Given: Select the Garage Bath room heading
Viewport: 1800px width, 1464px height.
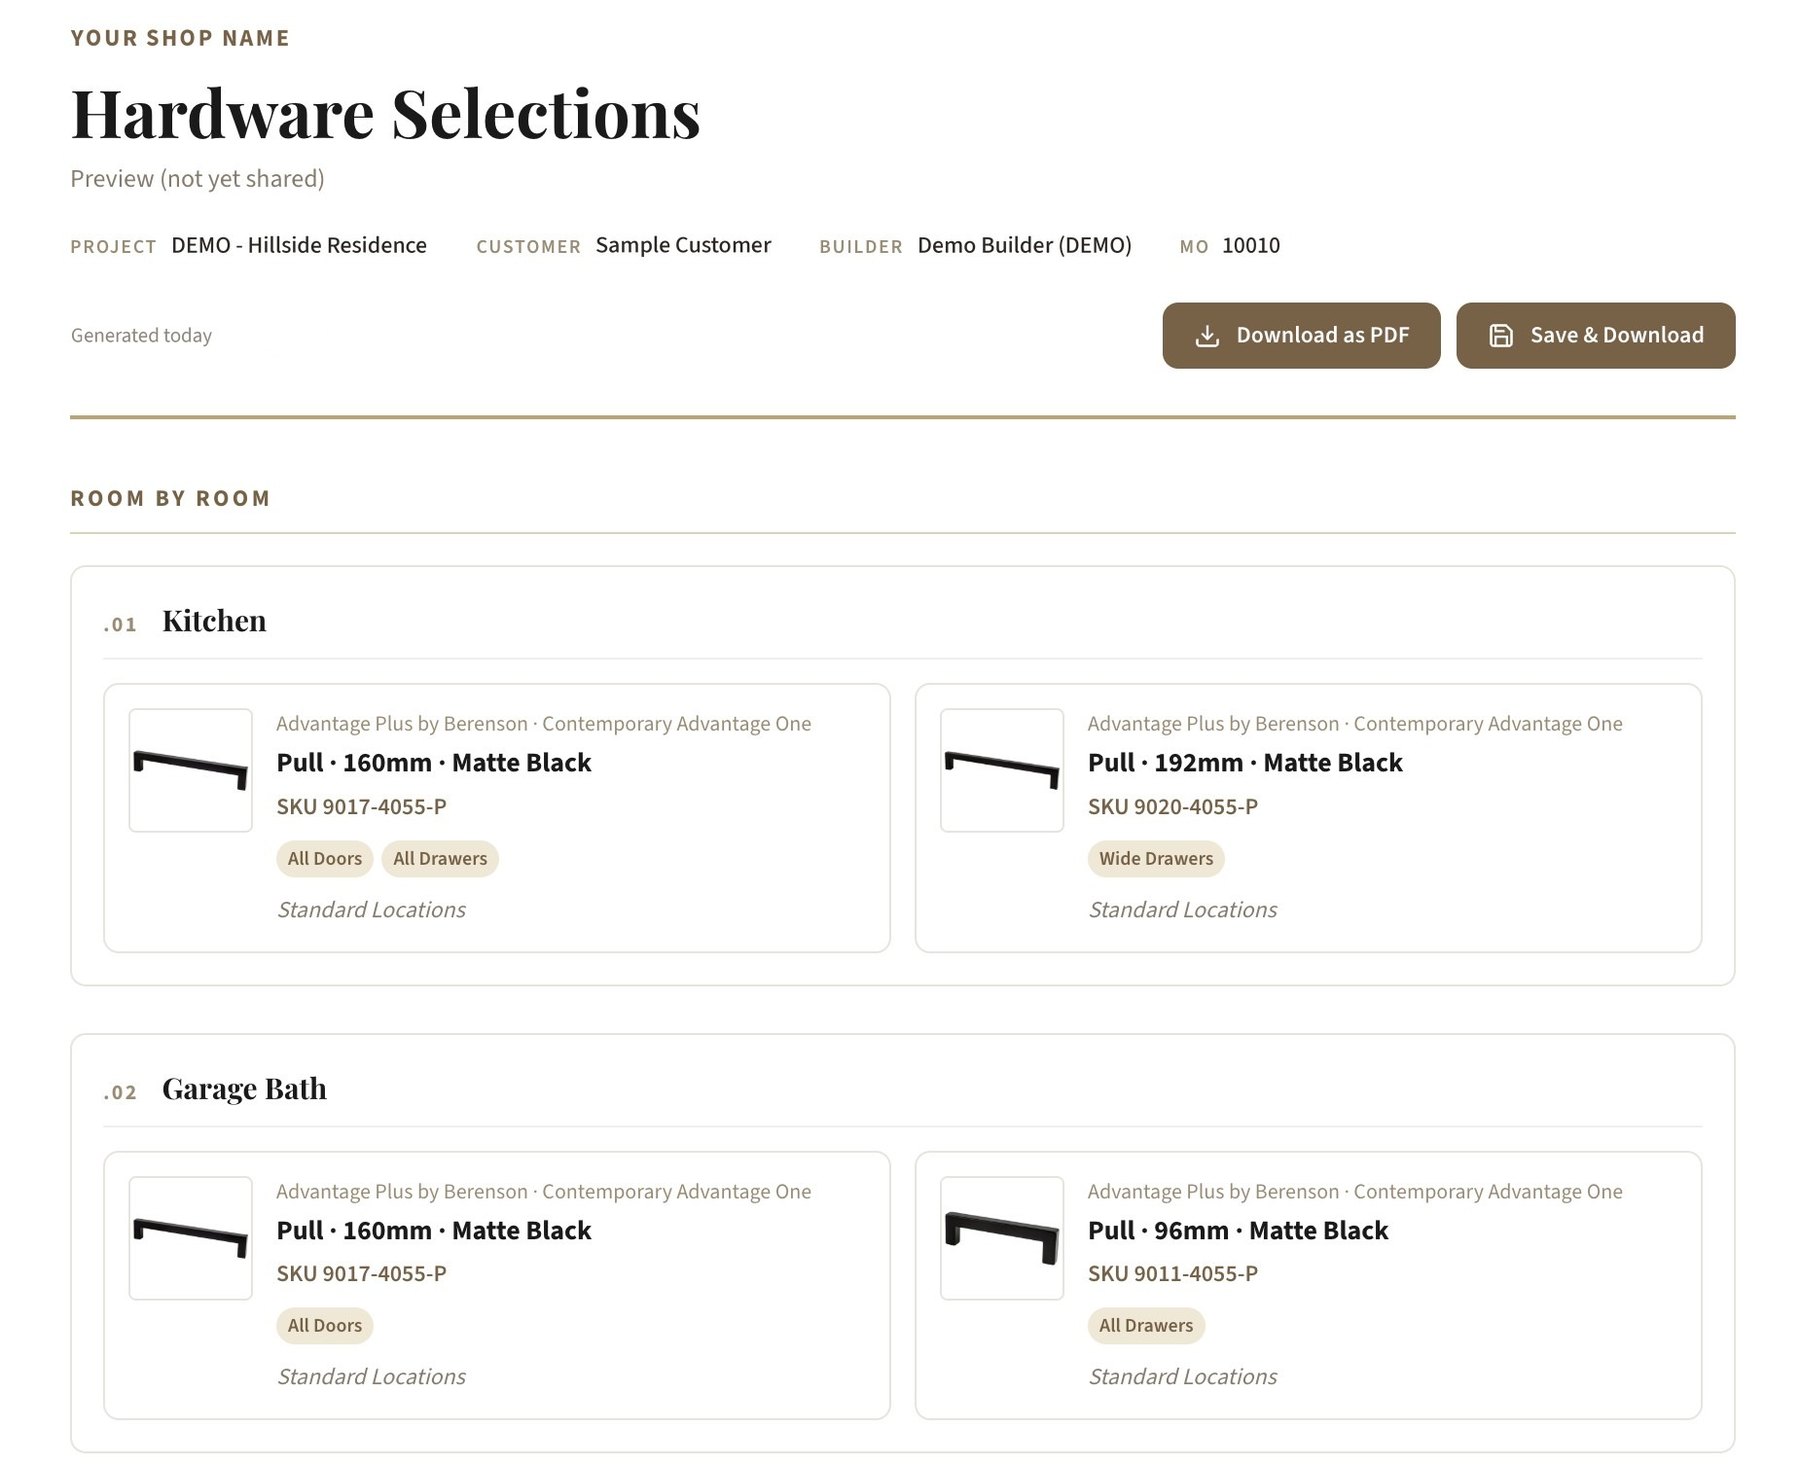Looking at the screenshot, I should pos(244,1089).
